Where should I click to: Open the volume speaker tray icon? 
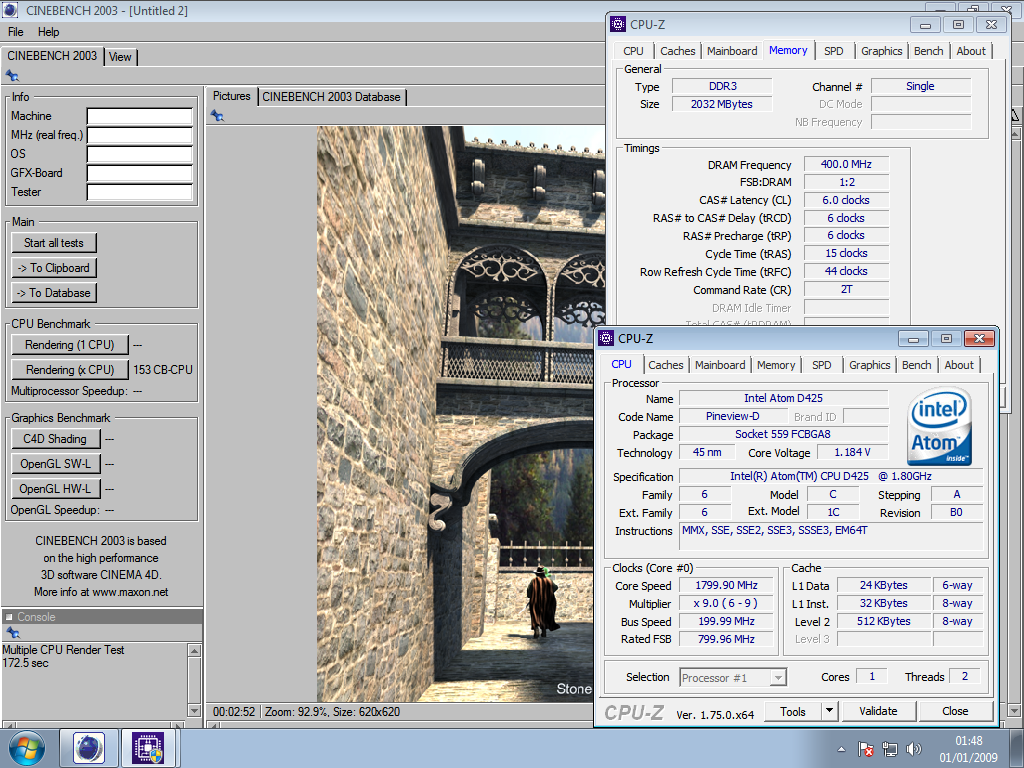point(914,749)
